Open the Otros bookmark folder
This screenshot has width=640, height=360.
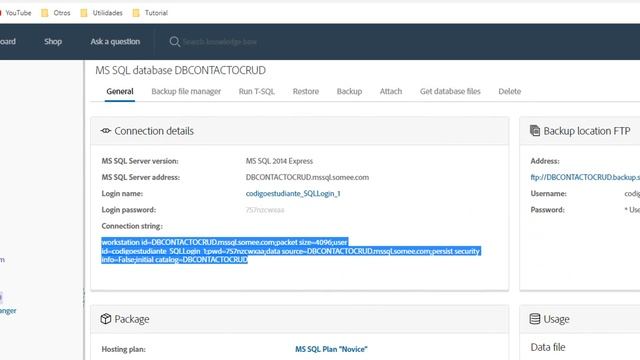[56, 13]
